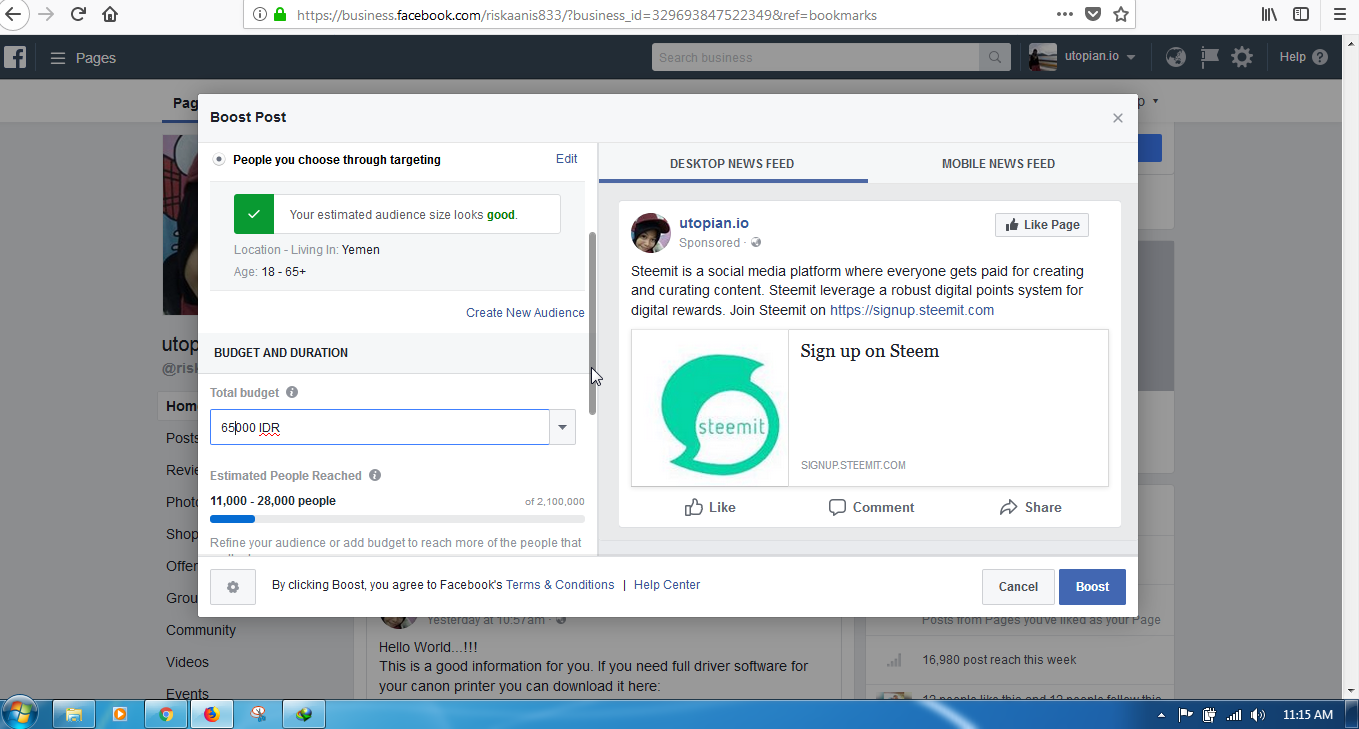
Task: Open Videos in the page sidebar
Action: [187, 662]
